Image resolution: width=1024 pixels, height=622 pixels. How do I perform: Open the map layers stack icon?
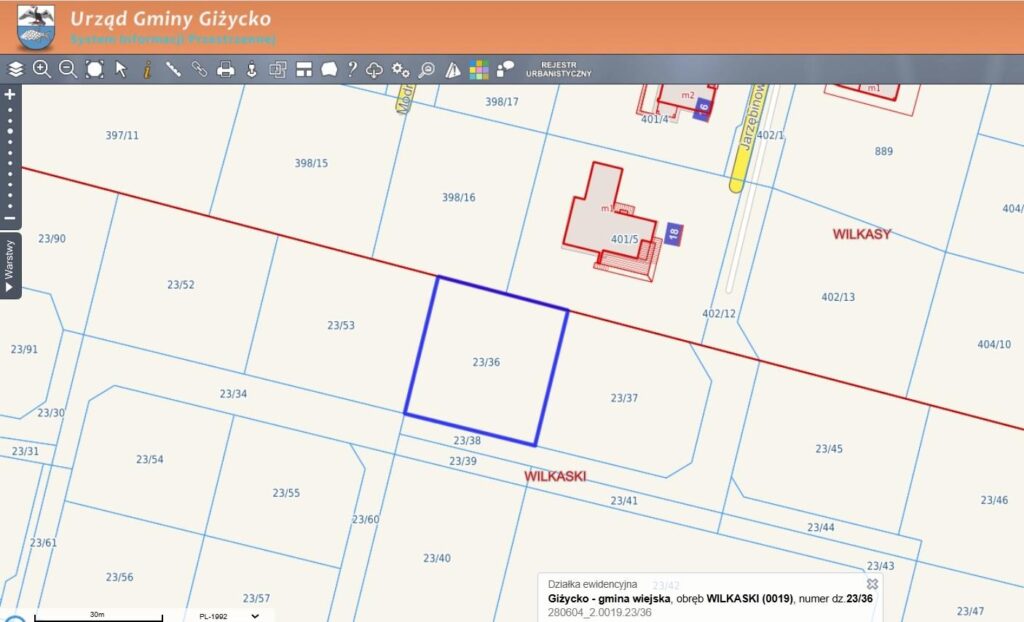coord(15,69)
